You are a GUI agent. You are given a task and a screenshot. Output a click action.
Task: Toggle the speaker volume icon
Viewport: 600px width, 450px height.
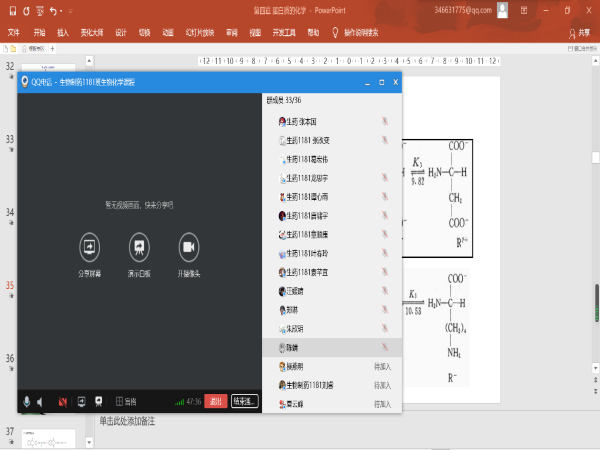41,402
